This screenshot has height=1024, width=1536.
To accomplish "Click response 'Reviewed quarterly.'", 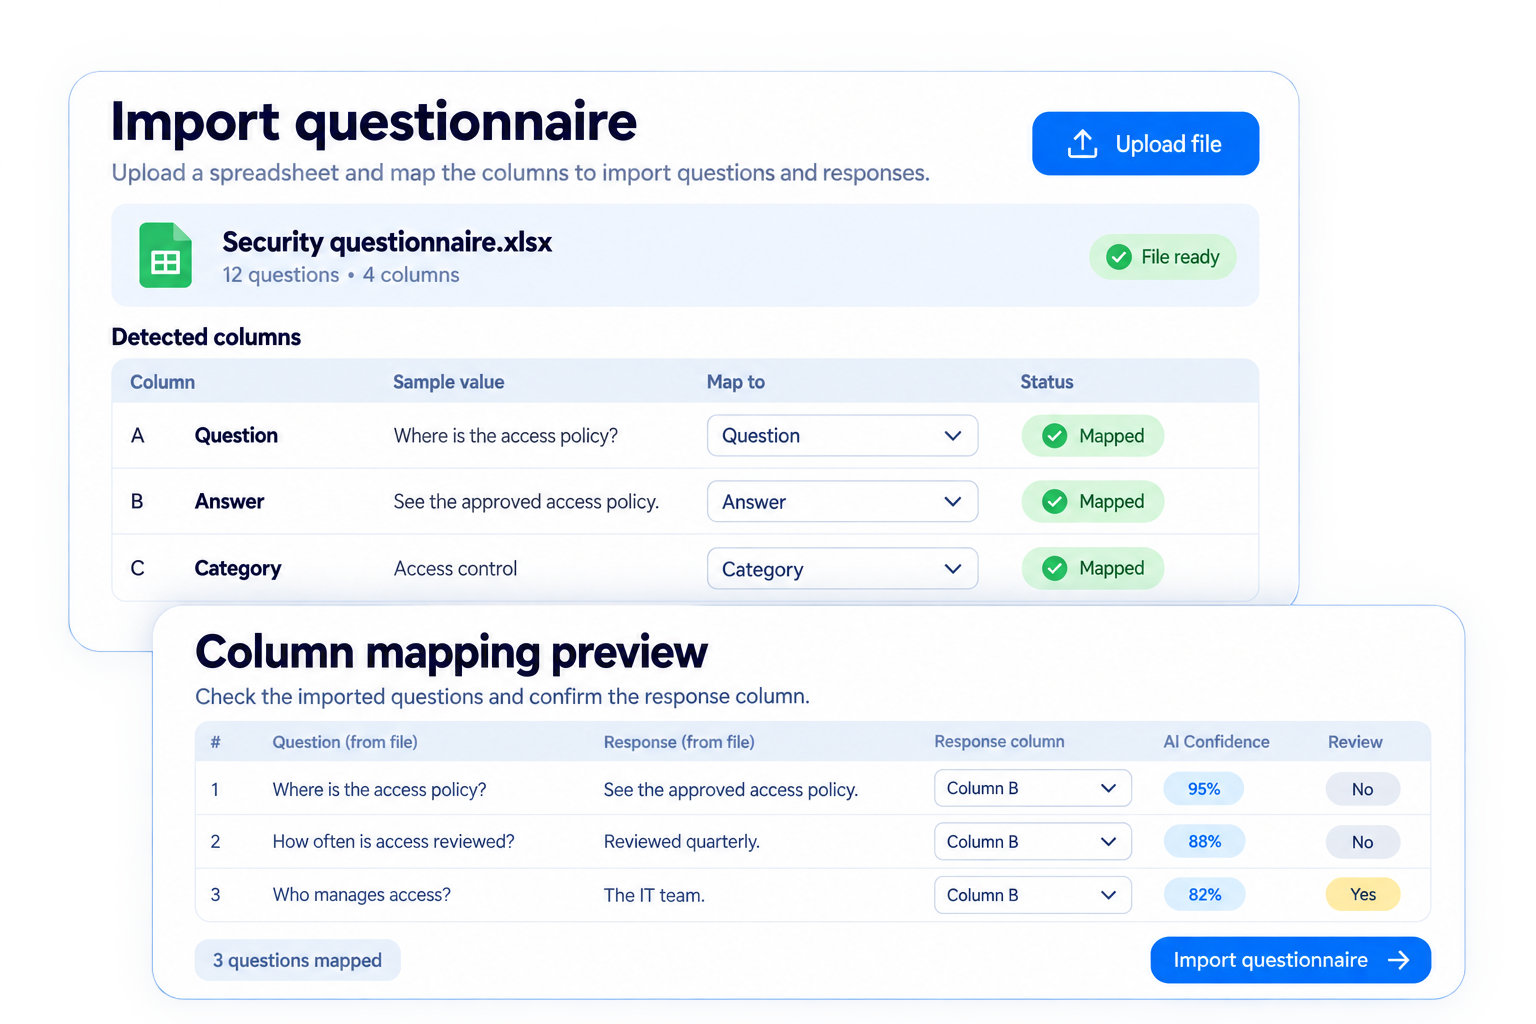I will (681, 842).
